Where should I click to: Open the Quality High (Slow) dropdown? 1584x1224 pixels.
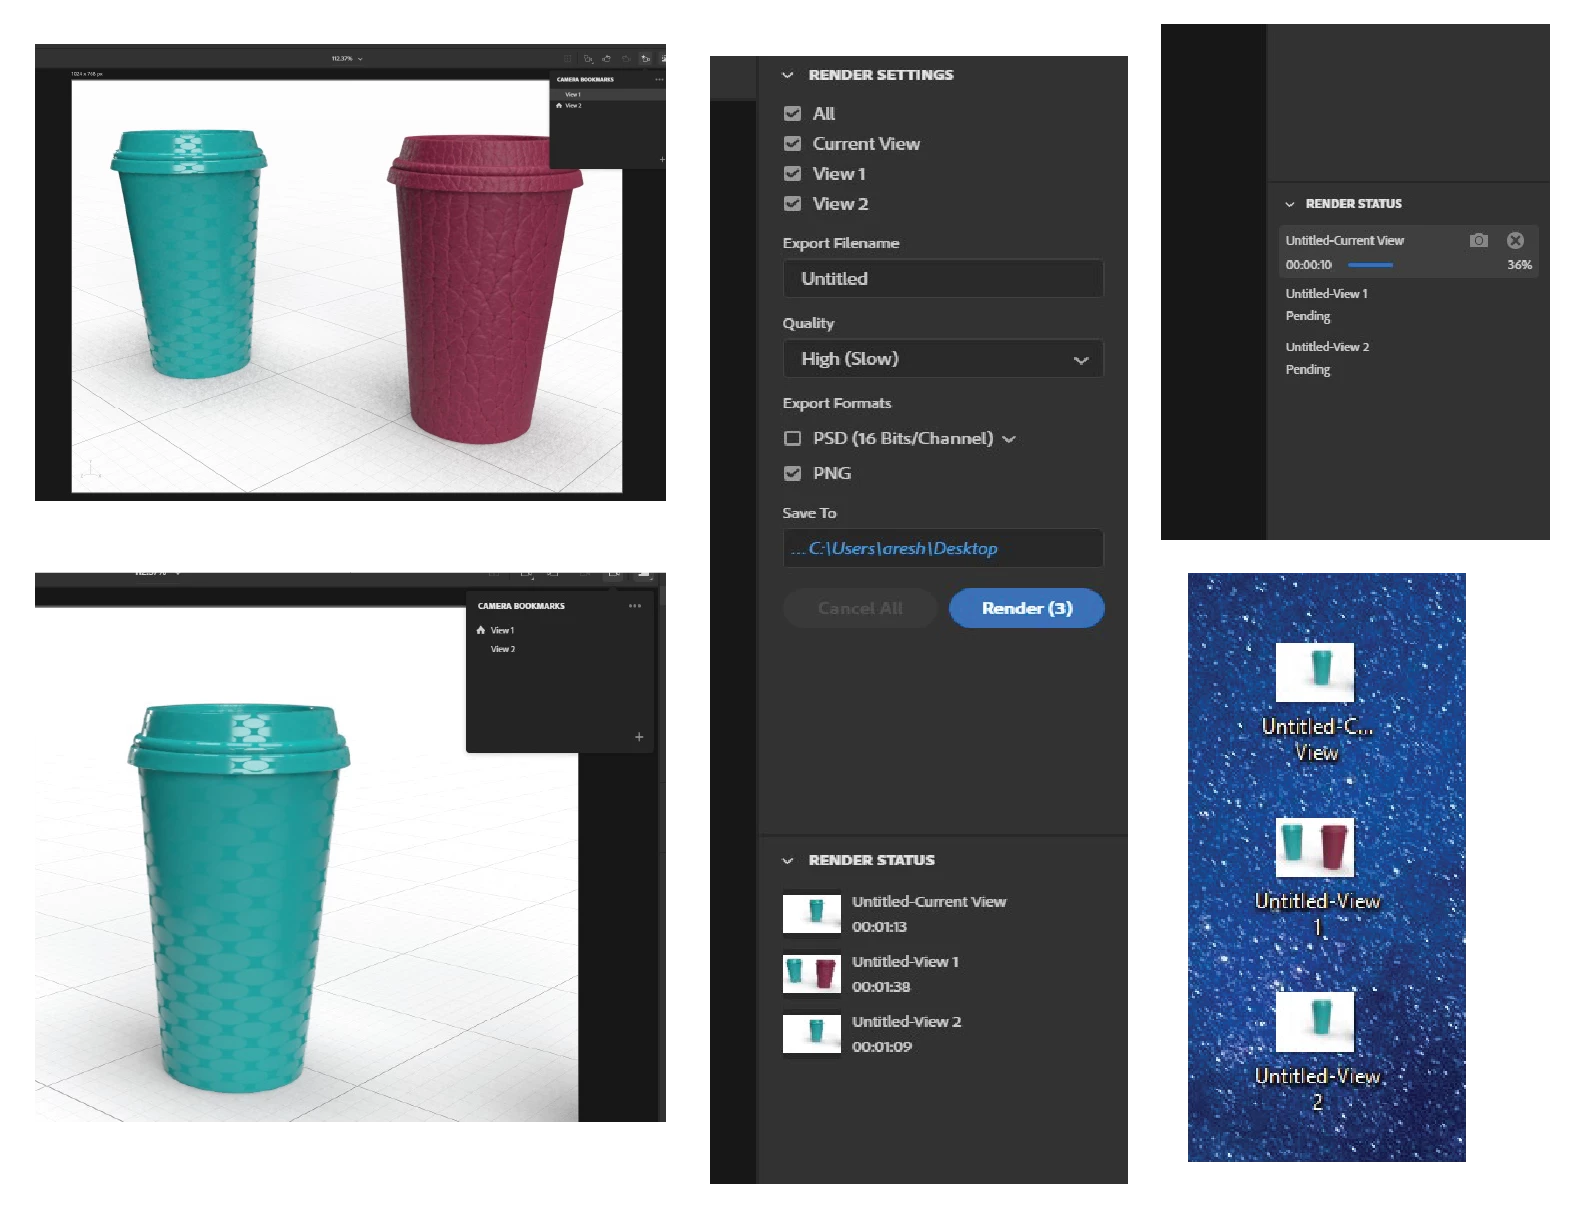pyautogui.click(x=943, y=358)
